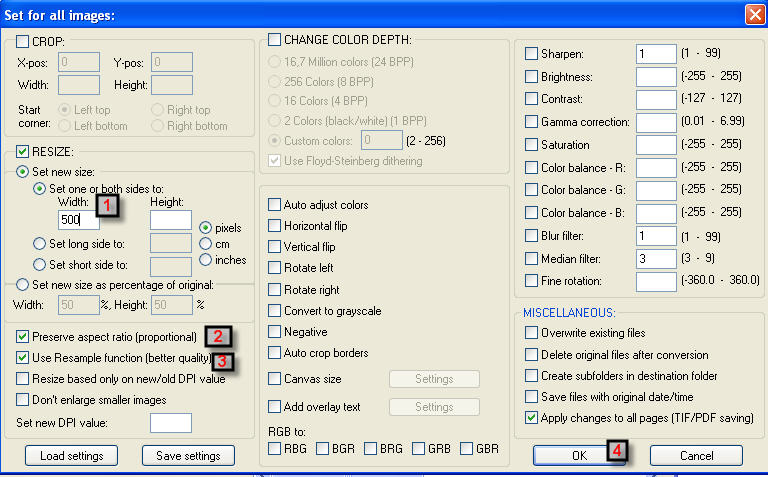Click the Set new DPI value field
The width and height of the screenshot is (768, 477).
click(170, 423)
